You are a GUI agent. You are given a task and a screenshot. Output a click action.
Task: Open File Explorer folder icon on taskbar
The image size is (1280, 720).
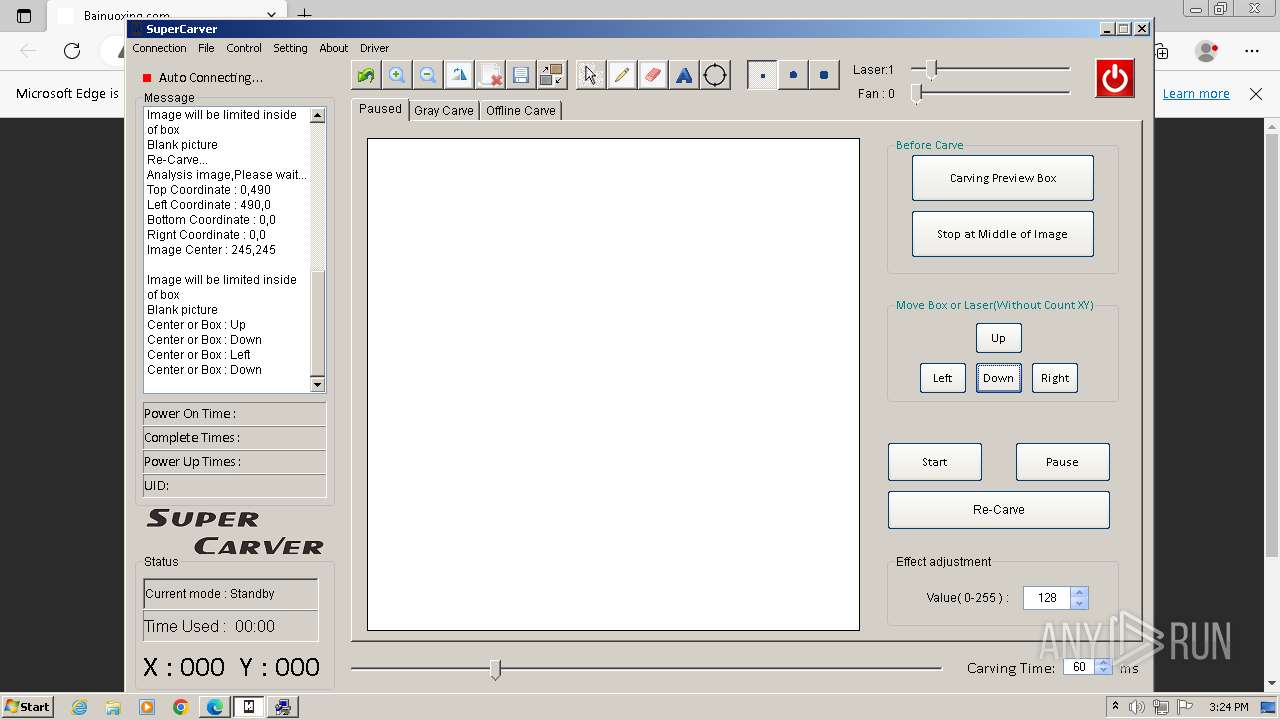113,707
